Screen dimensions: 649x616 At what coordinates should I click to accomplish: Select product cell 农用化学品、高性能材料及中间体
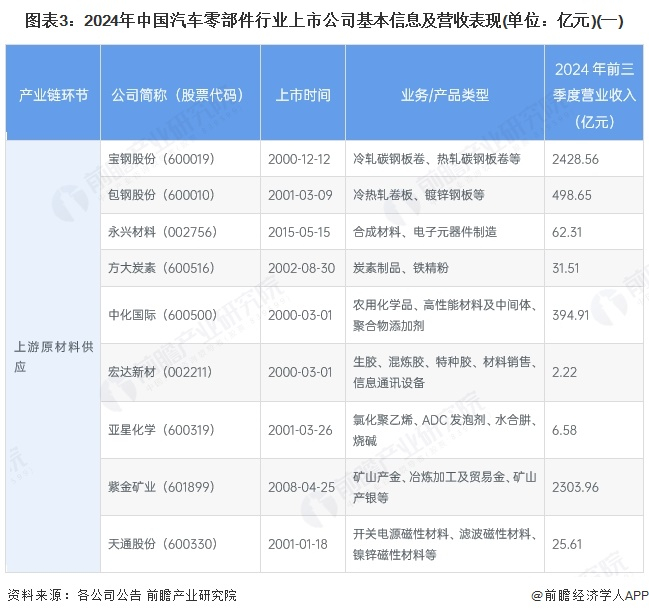(445, 315)
